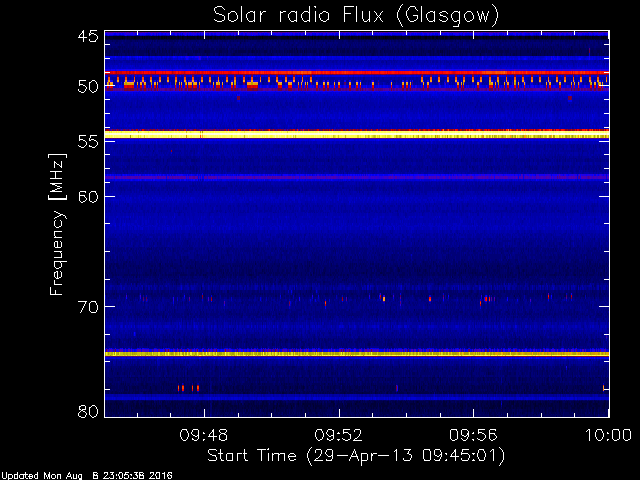Click the "Start Time (29-Apr-13 09:45:01)" label
Image resolution: width=640 pixels, height=480 pixels.
coord(356,456)
